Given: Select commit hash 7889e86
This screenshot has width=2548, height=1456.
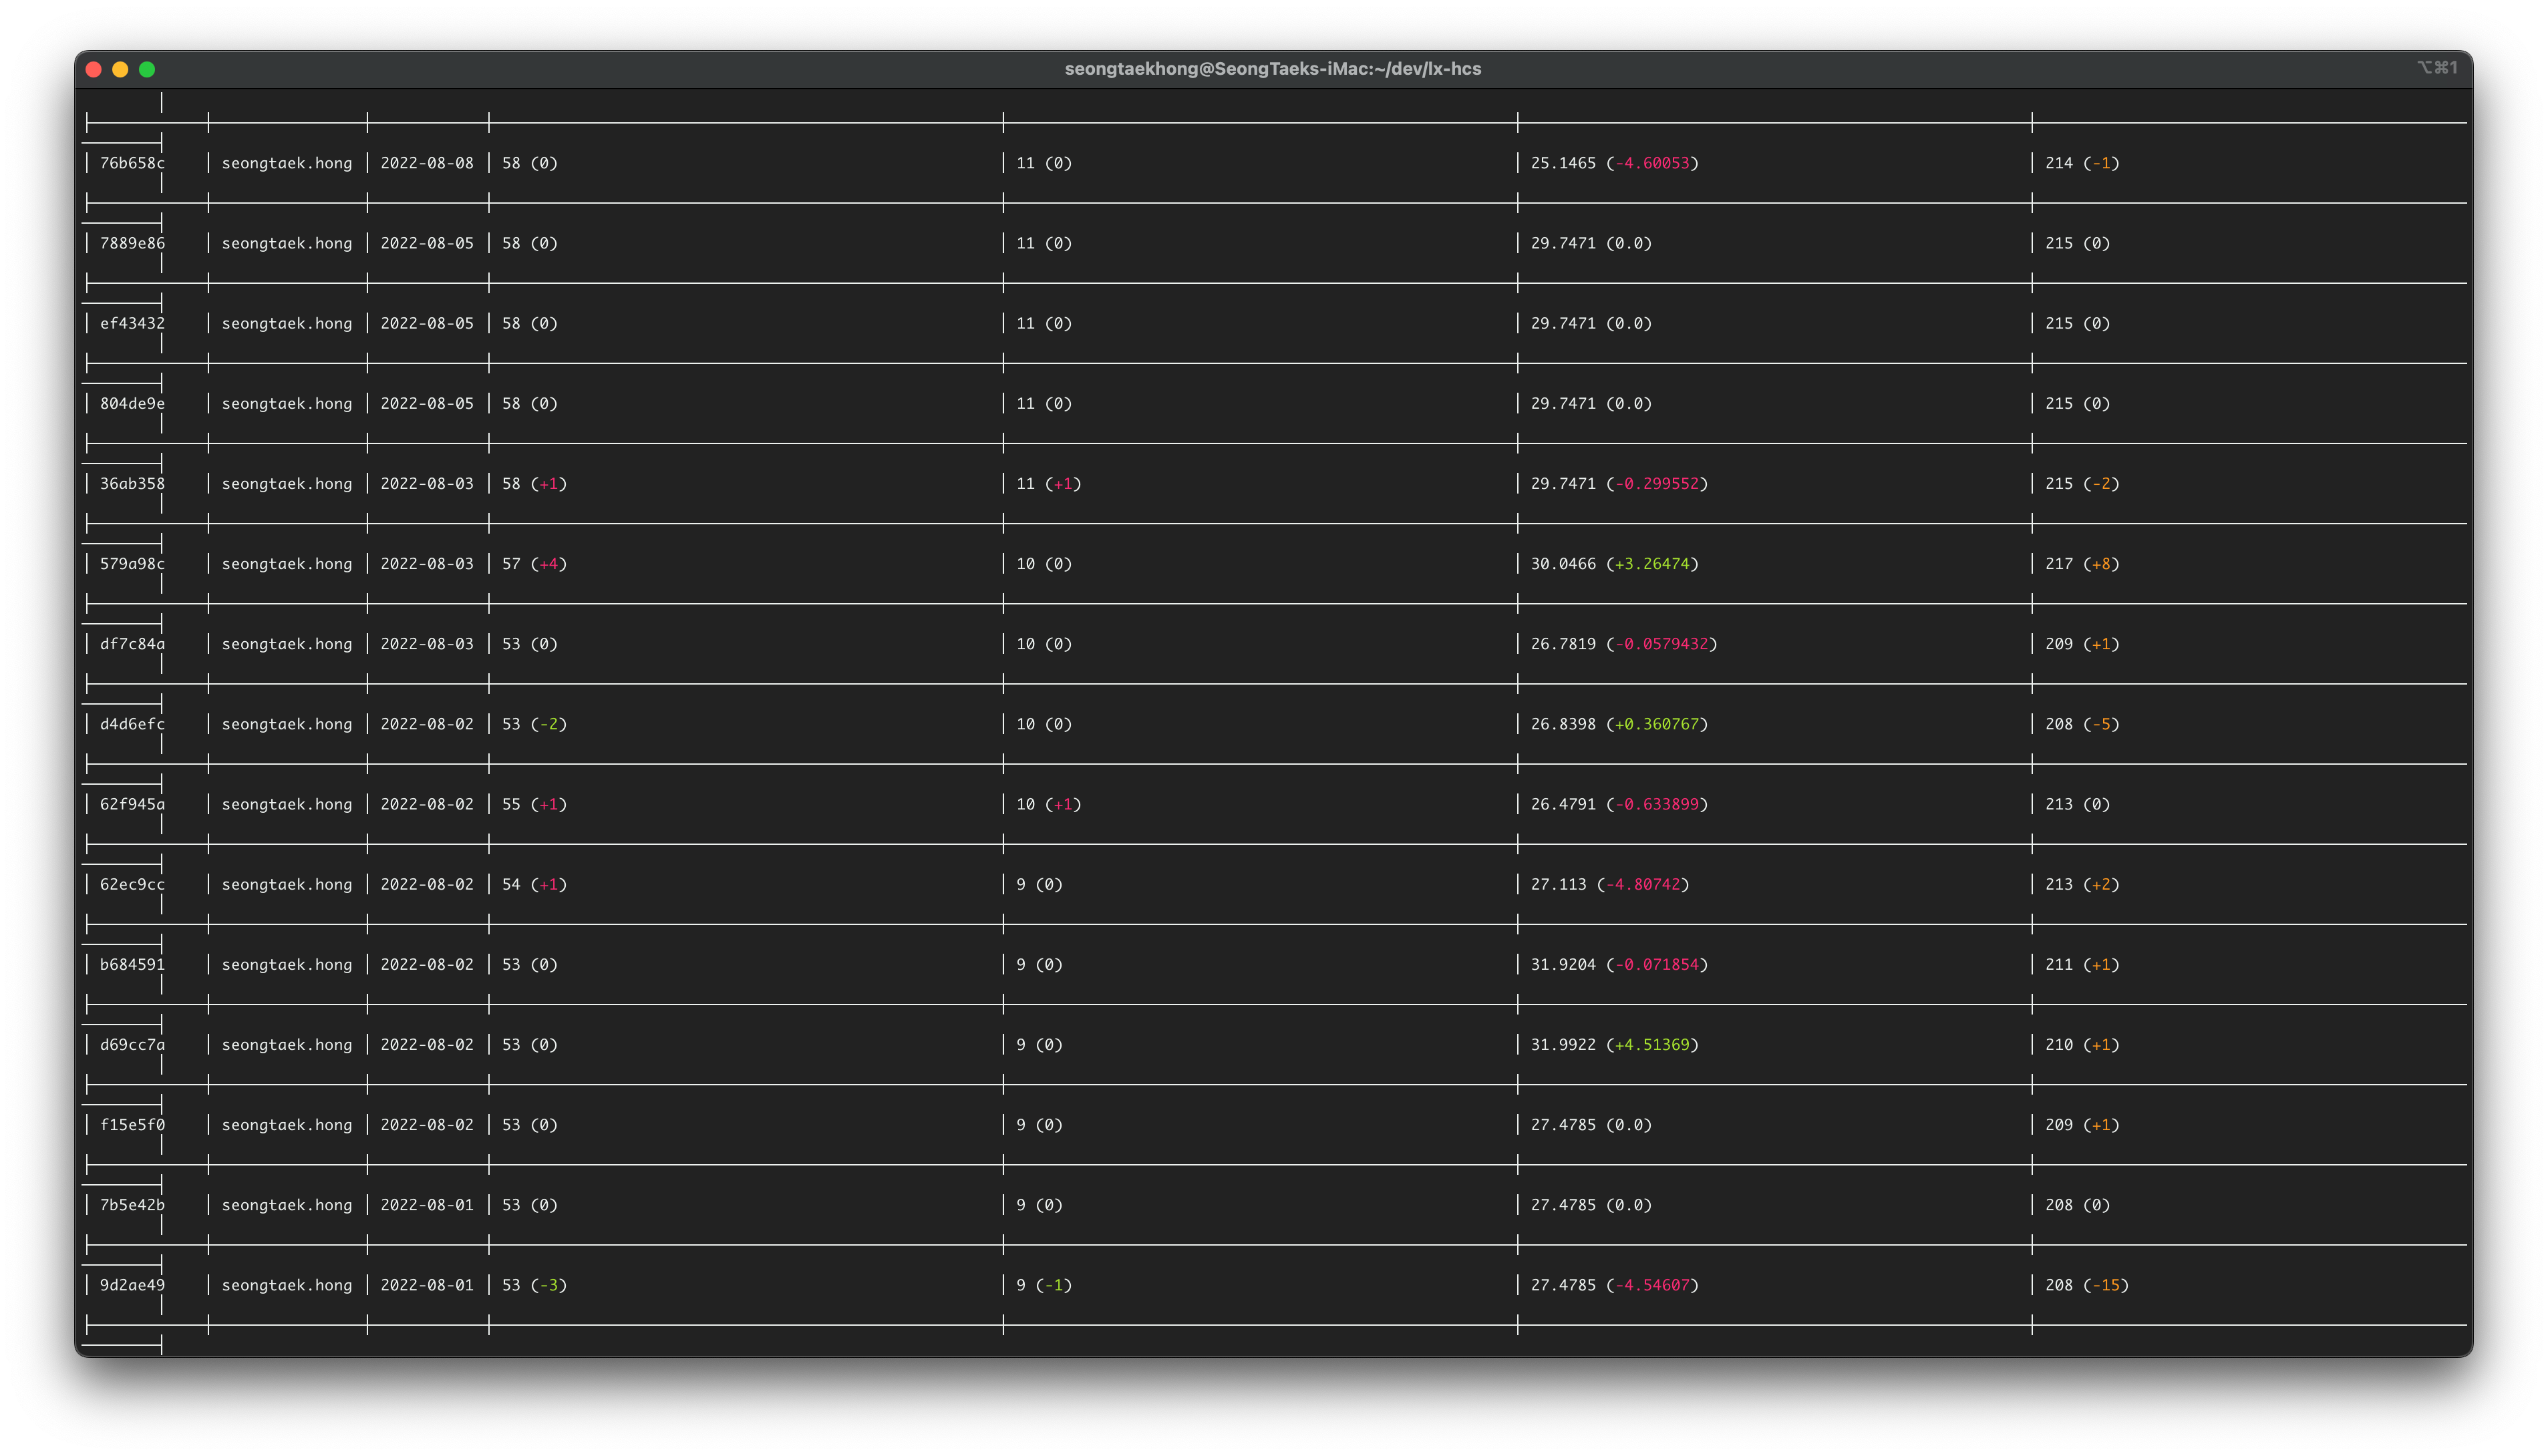Looking at the screenshot, I should pos(132,243).
